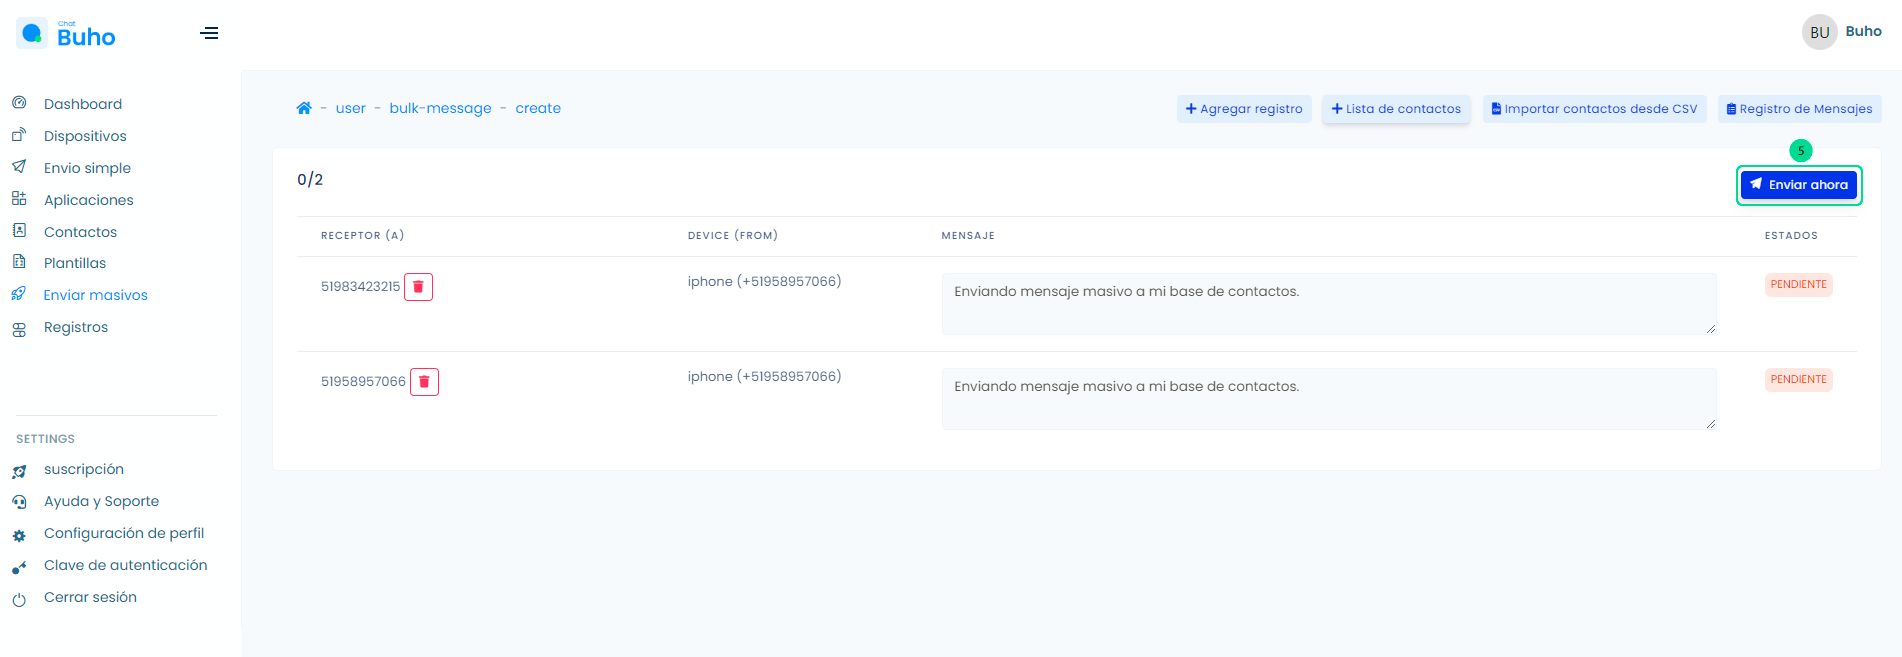This screenshot has width=1902, height=657.
Task: Click recipient number 51983423215
Action: (x=360, y=287)
